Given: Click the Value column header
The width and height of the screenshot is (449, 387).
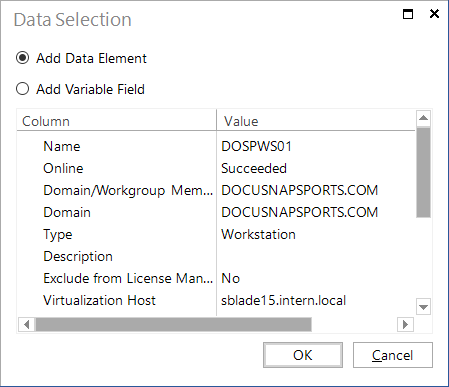Looking at the screenshot, I should (x=316, y=121).
